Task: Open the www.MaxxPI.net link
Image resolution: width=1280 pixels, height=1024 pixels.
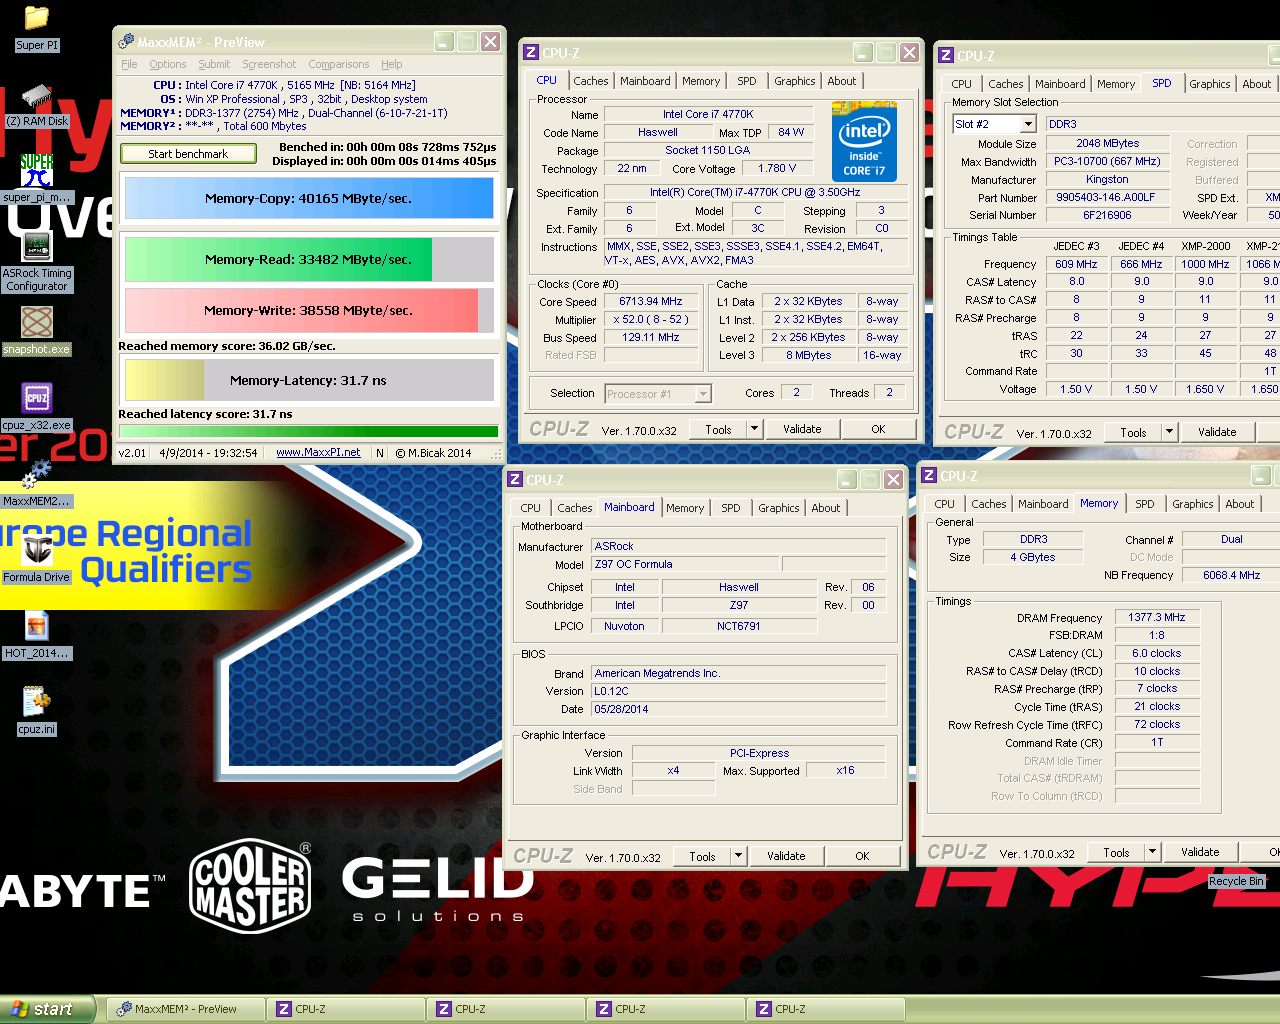Action: click(x=318, y=453)
